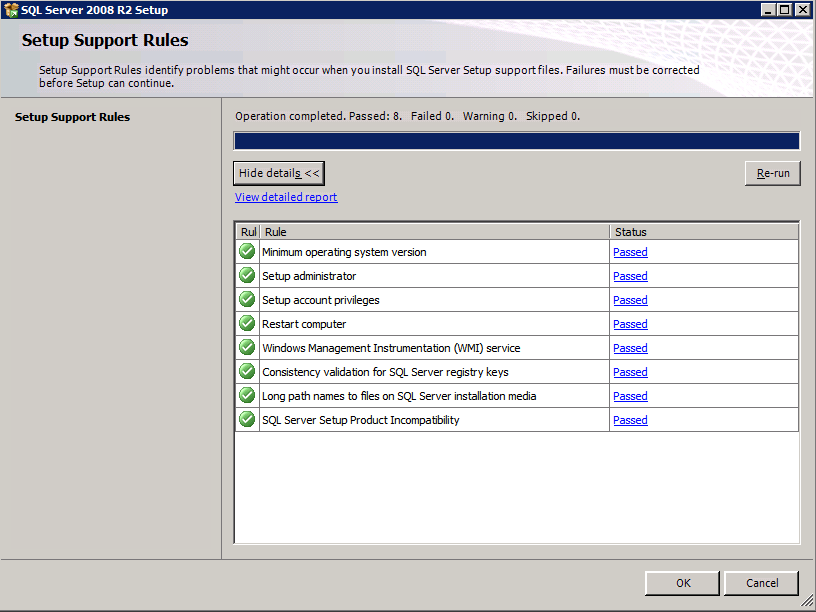The image size is (816, 612).
Task: Click the green check icon for Long path names rule
Action: click(x=247, y=395)
